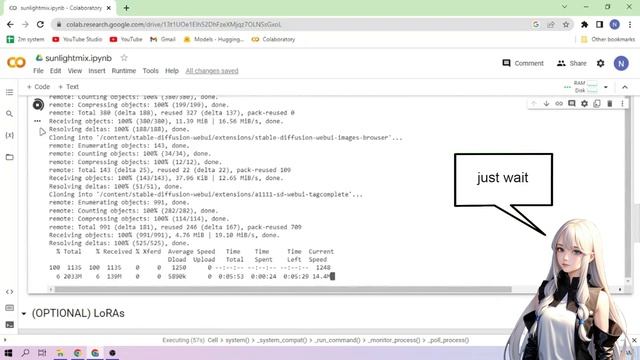Viewport: 640px width, 360px height.
Task: Open the Help menu
Action: 172,71
